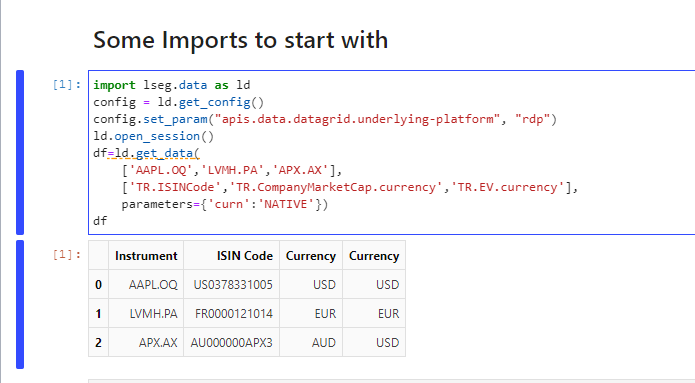Click the first Currency column header

click(x=311, y=256)
